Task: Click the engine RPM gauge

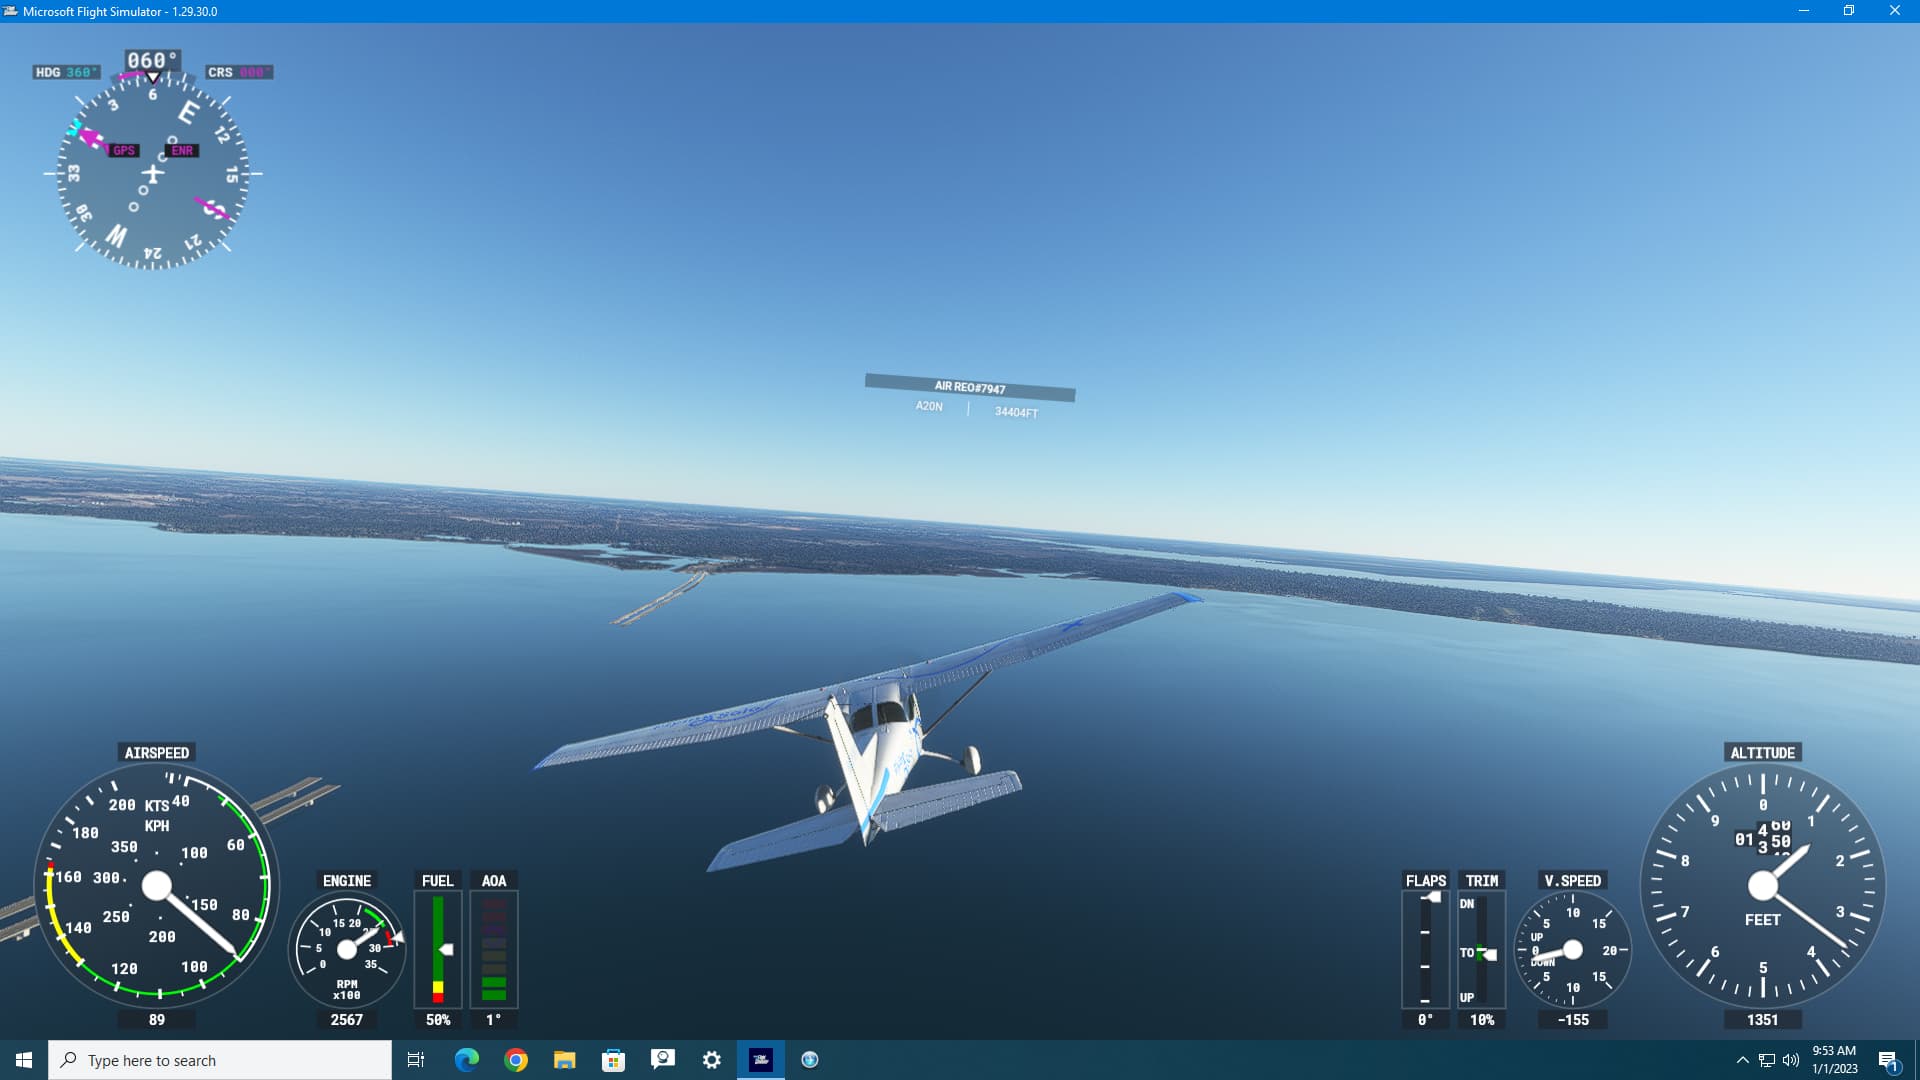Action: 347,949
